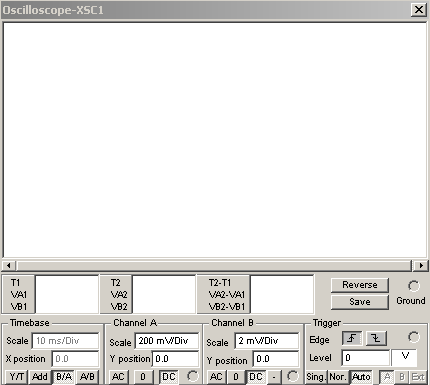The image size is (430, 385).
Task: Click the T2-T1 readout box
Action: (282, 294)
